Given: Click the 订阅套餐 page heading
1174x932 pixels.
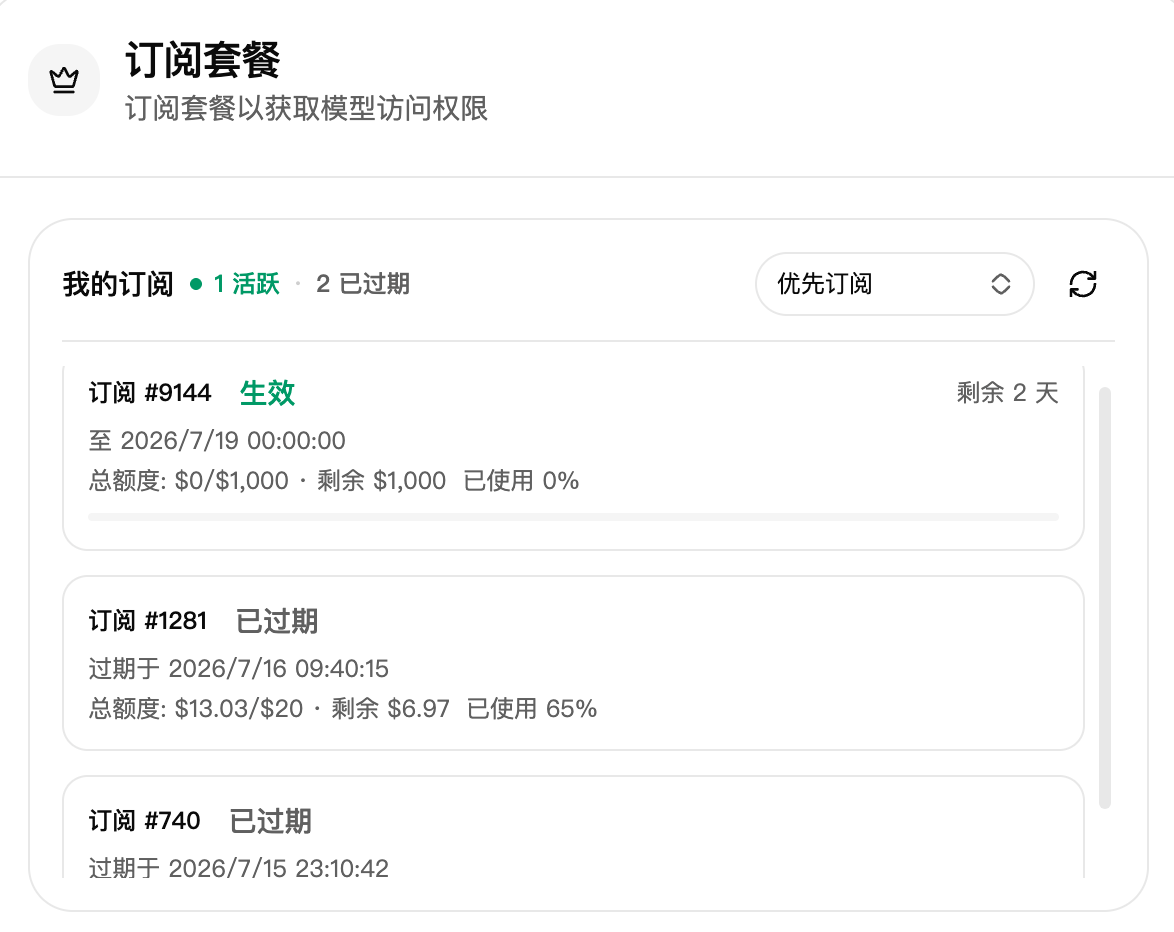Looking at the screenshot, I should pyautogui.click(x=203, y=60).
